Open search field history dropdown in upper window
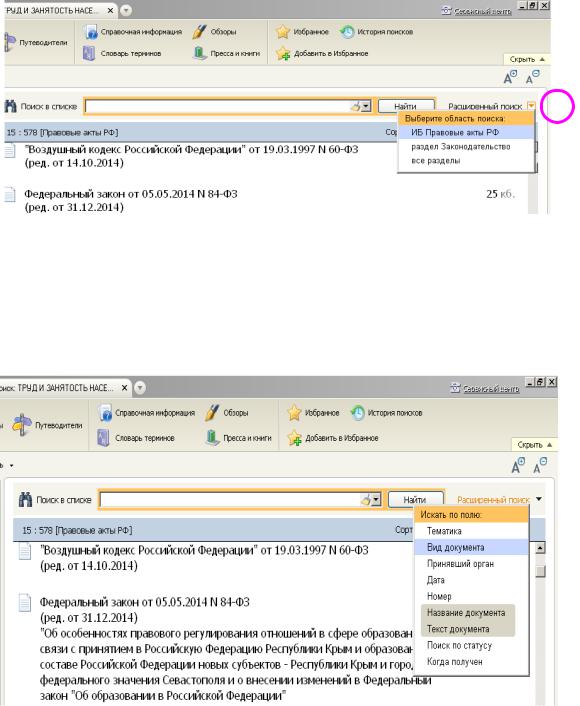The width and height of the screenshot is (580, 706). tap(366, 106)
